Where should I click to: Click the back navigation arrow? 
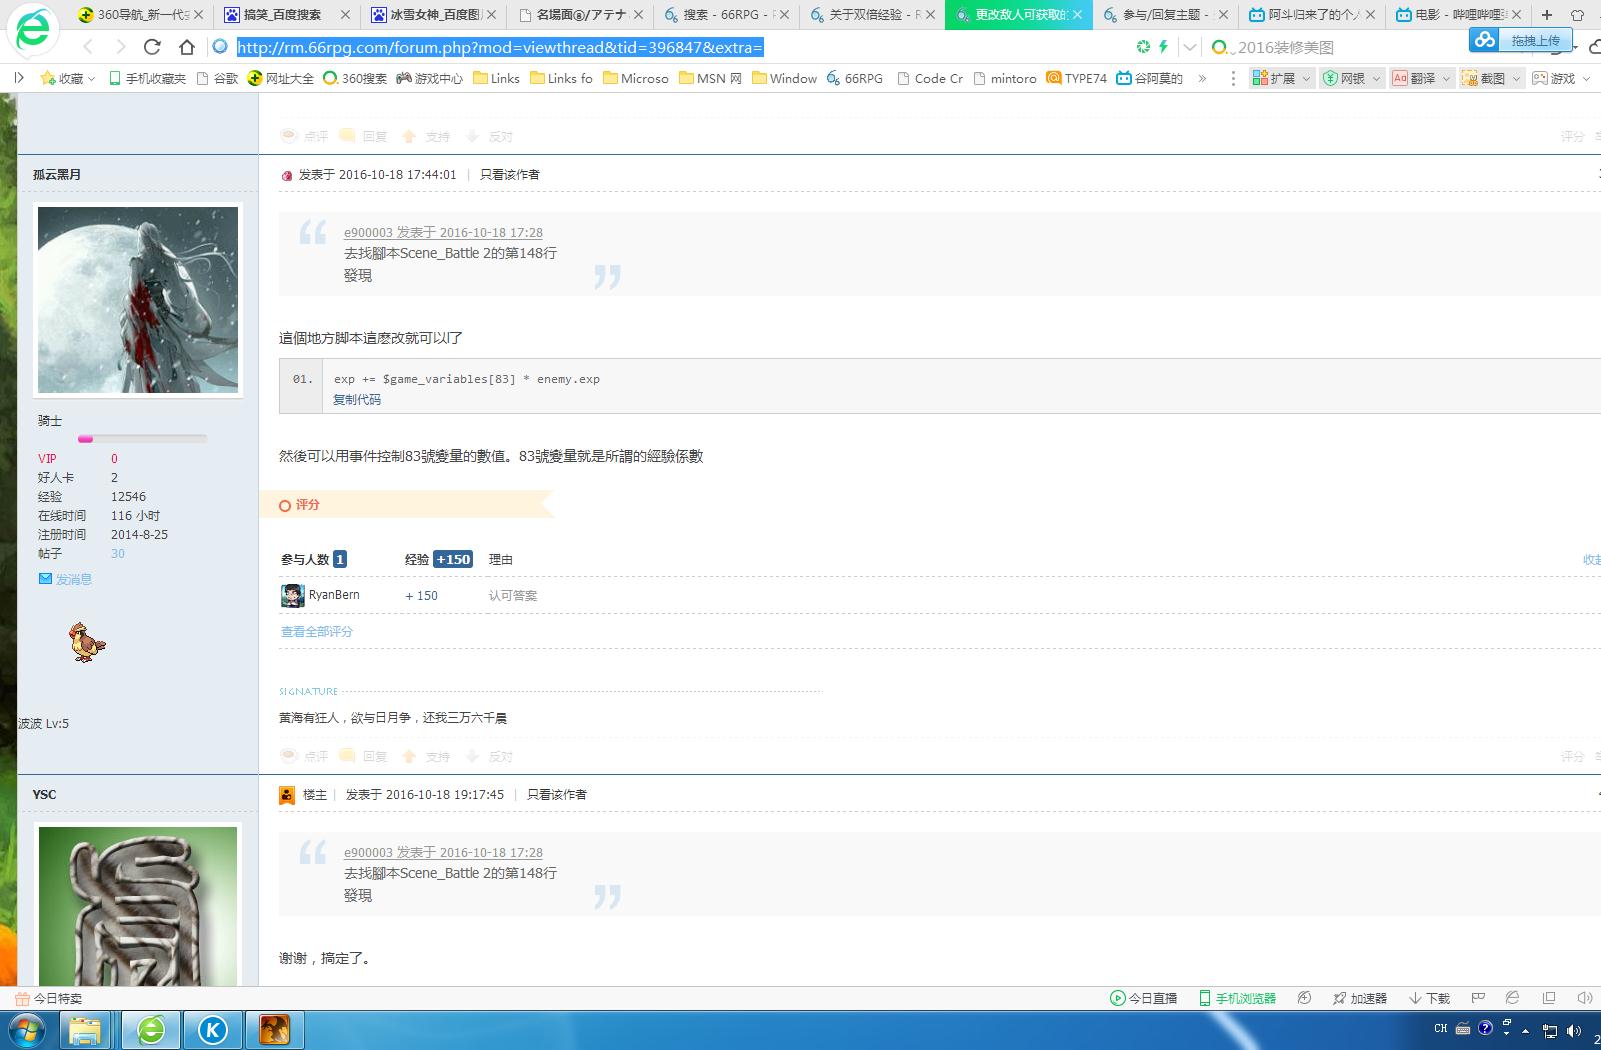88,47
